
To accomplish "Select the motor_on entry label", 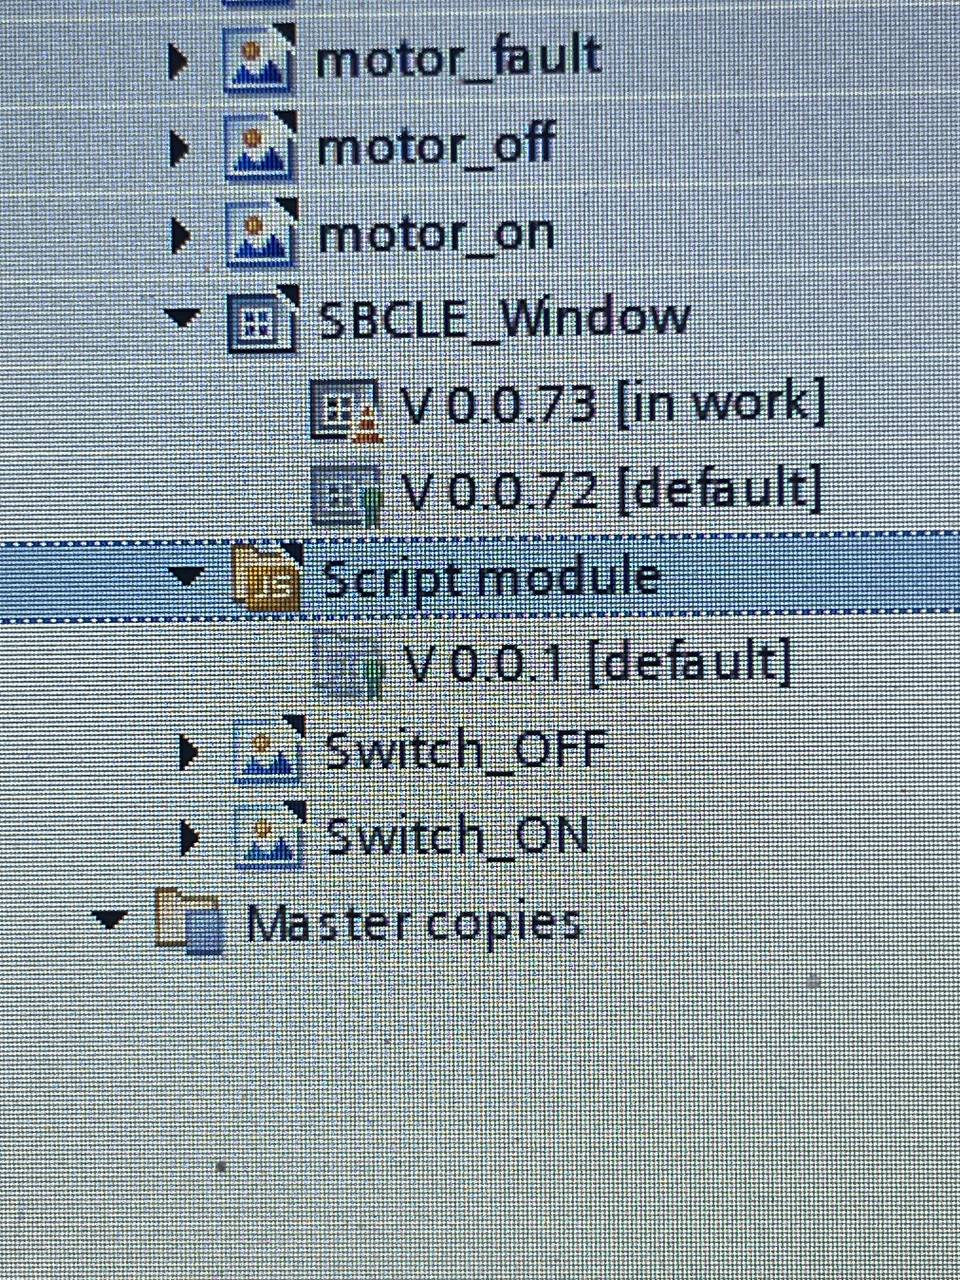I will [436, 235].
